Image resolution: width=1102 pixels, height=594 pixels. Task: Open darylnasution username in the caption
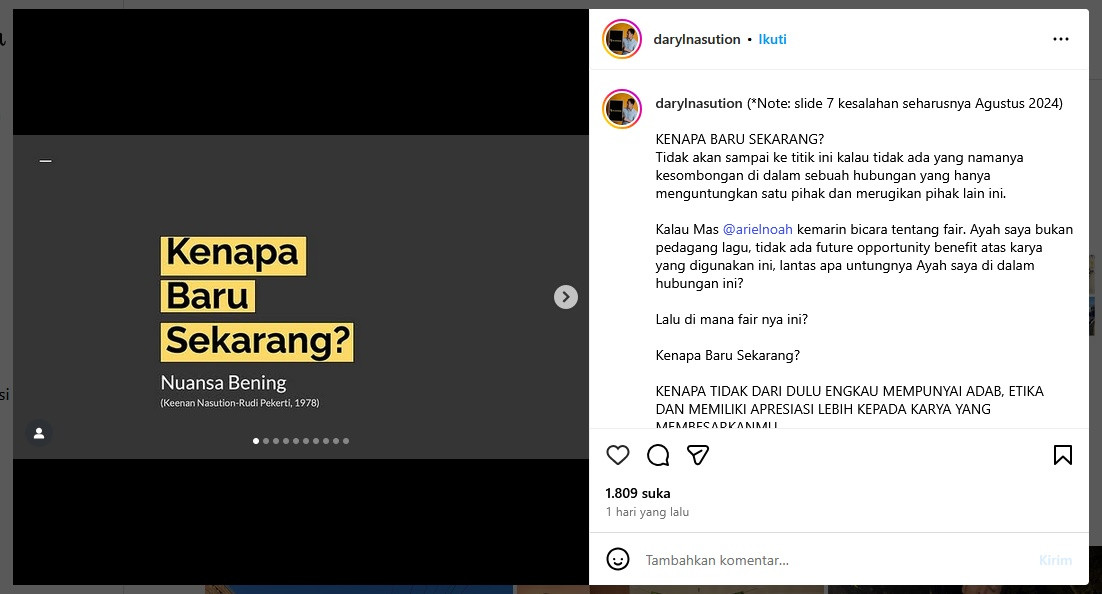pyautogui.click(x=699, y=103)
